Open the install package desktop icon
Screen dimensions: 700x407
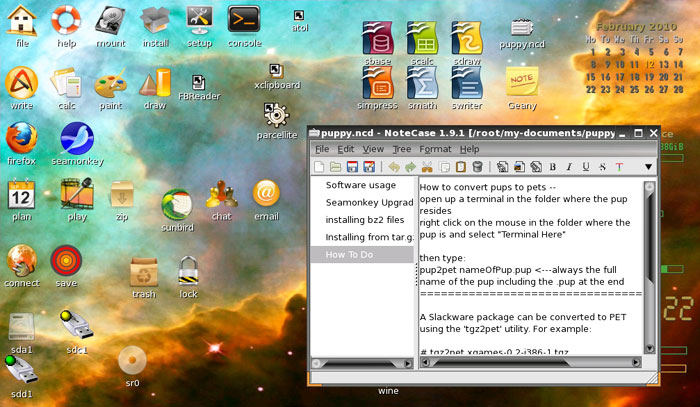click(x=155, y=26)
